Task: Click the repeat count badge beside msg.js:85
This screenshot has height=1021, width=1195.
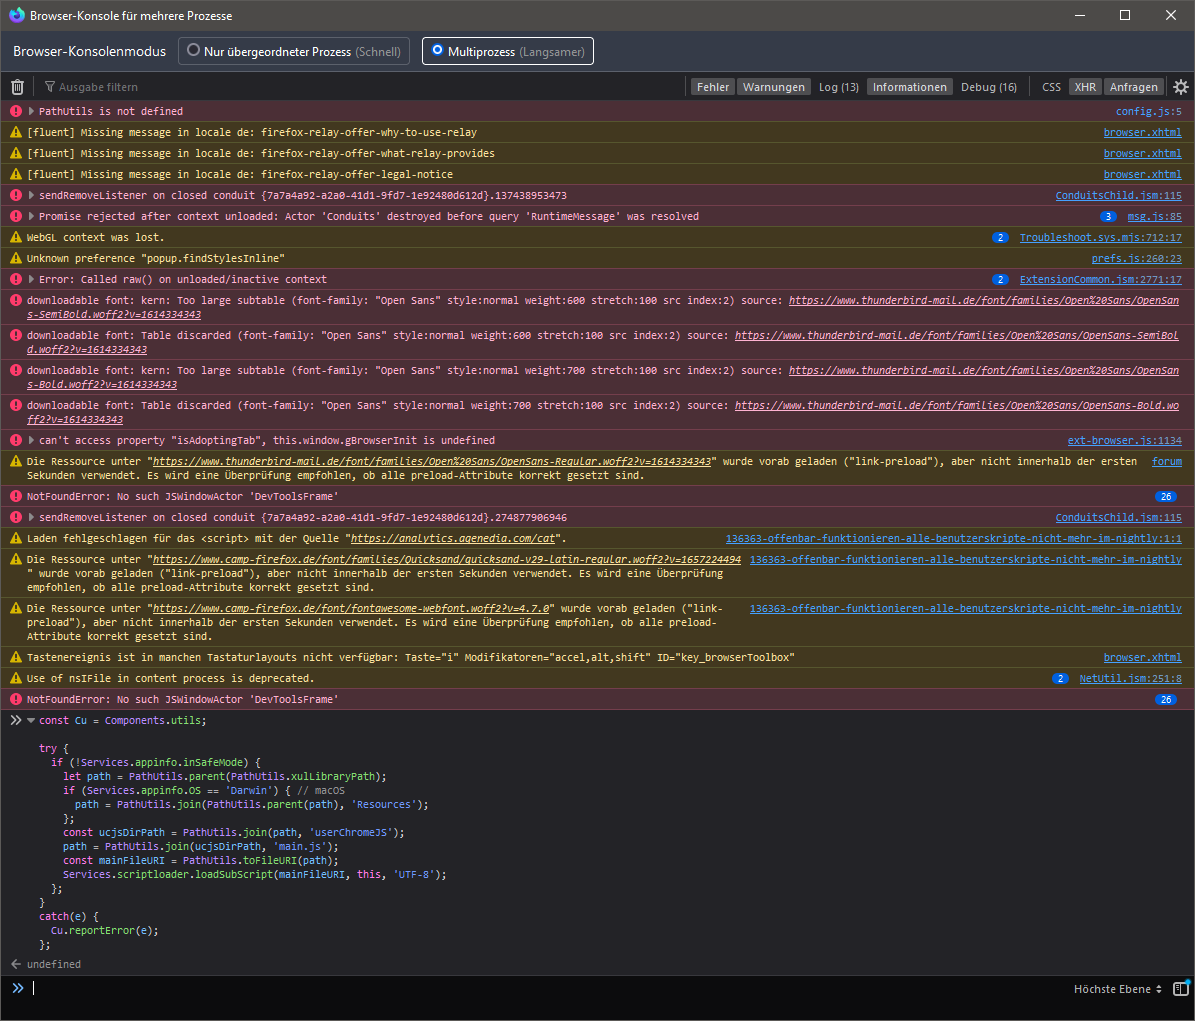Action: click(1108, 216)
